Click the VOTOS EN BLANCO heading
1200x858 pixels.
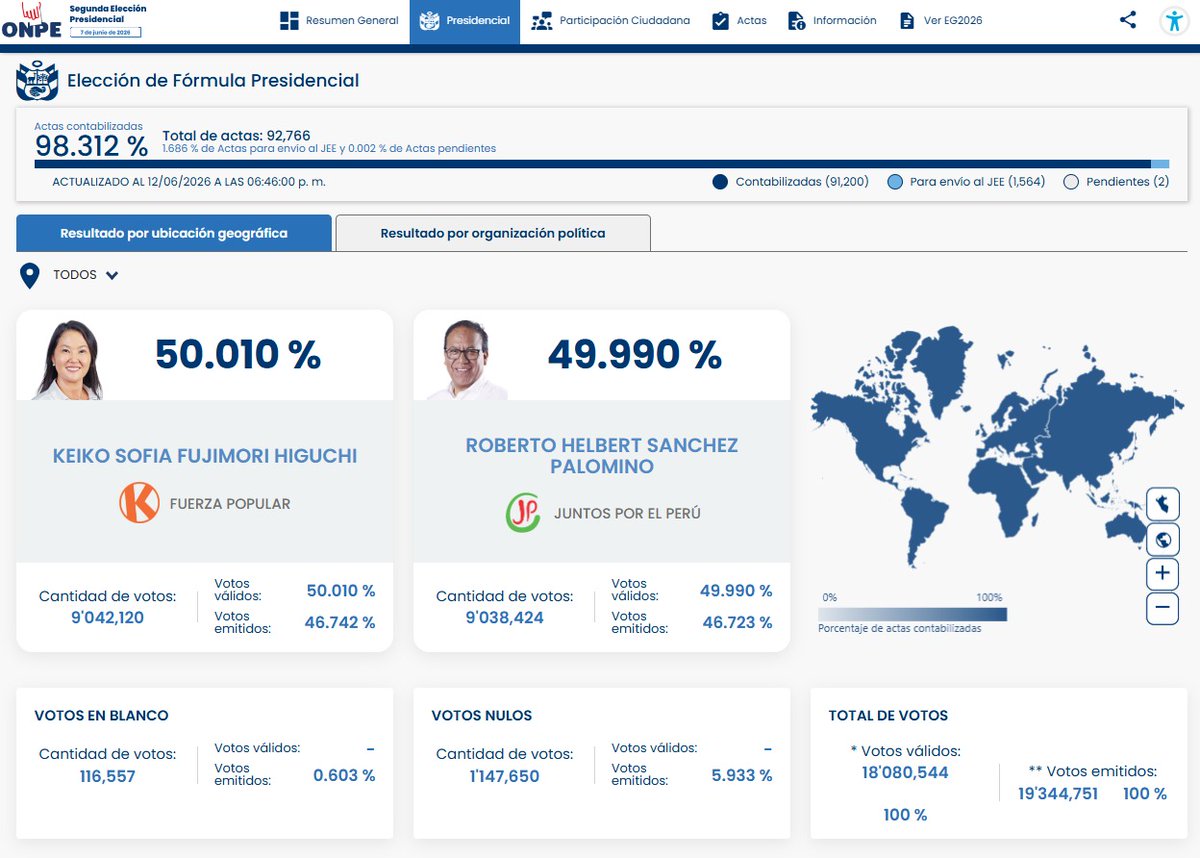[102, 715]
